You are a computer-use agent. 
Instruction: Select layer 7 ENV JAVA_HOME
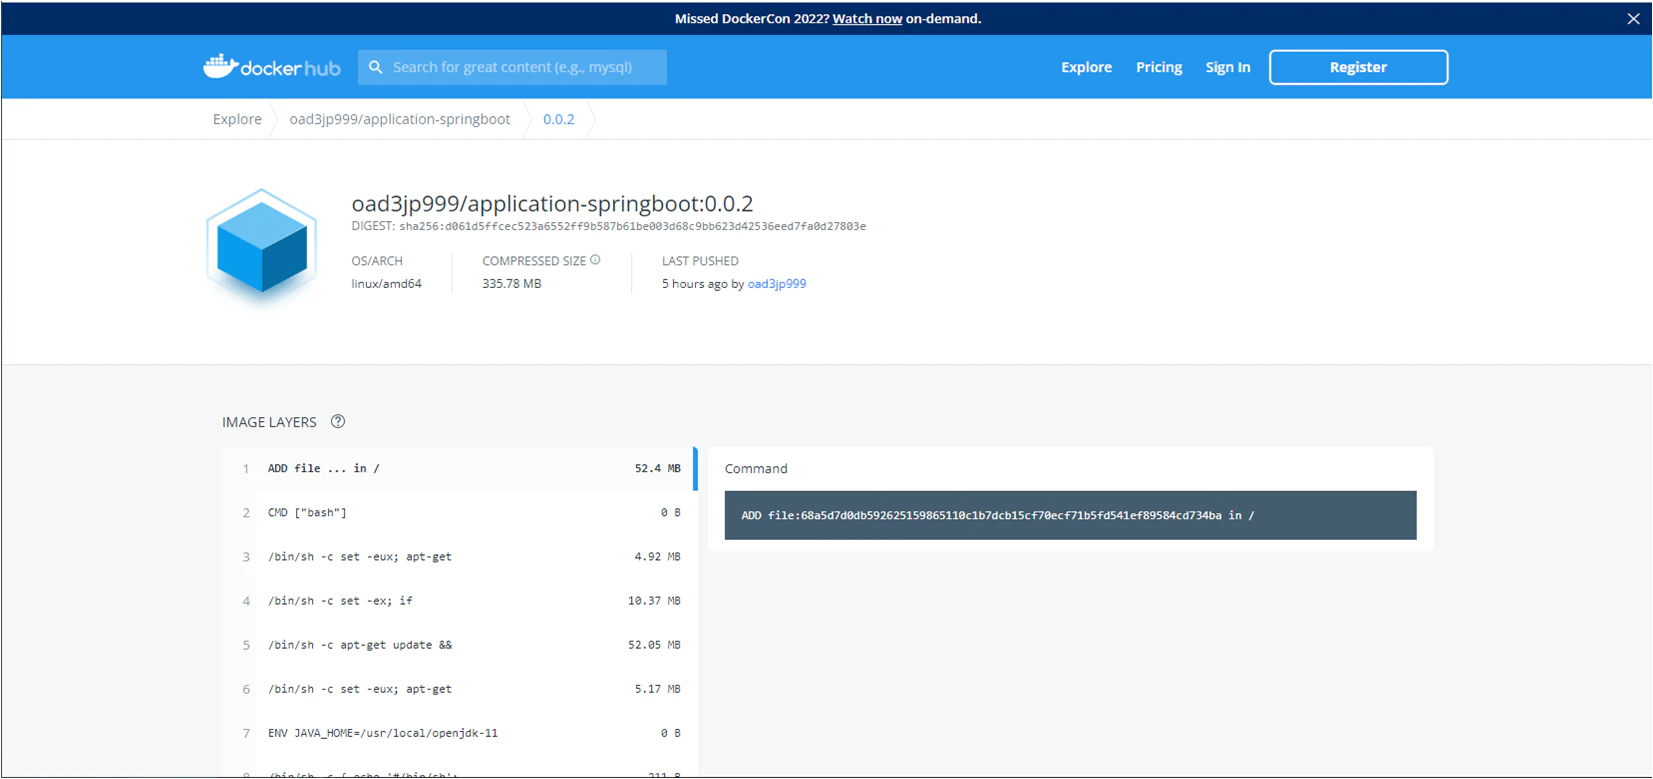460,733
